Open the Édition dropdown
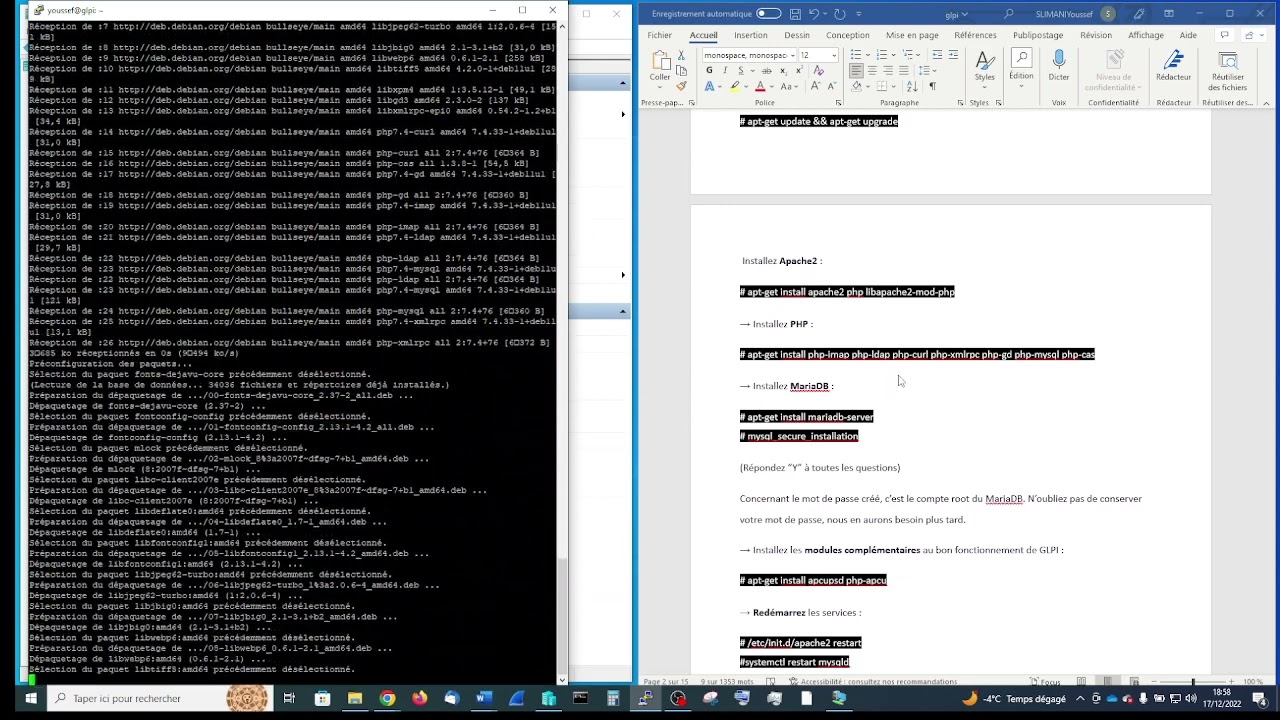Screen dimensions: 1280x720 coord(1021,67)
